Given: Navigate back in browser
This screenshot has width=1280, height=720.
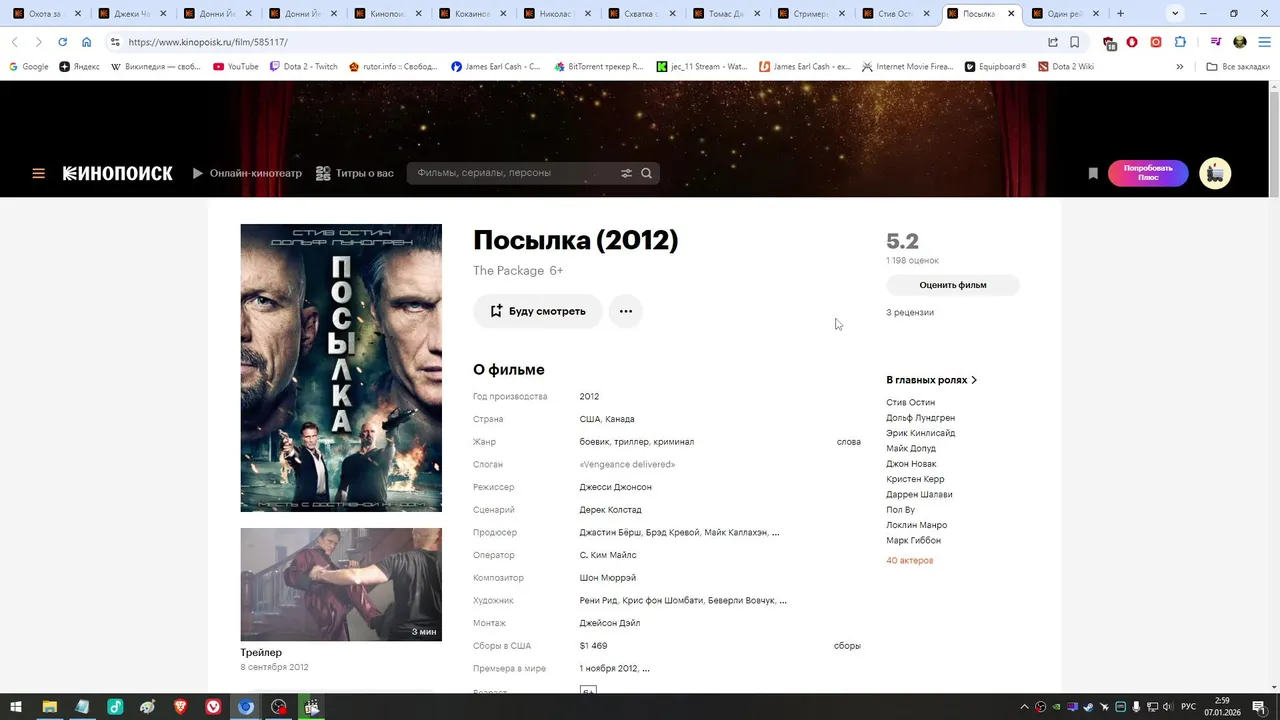Looking at the screenshot, I should click(x=14, y=42).
